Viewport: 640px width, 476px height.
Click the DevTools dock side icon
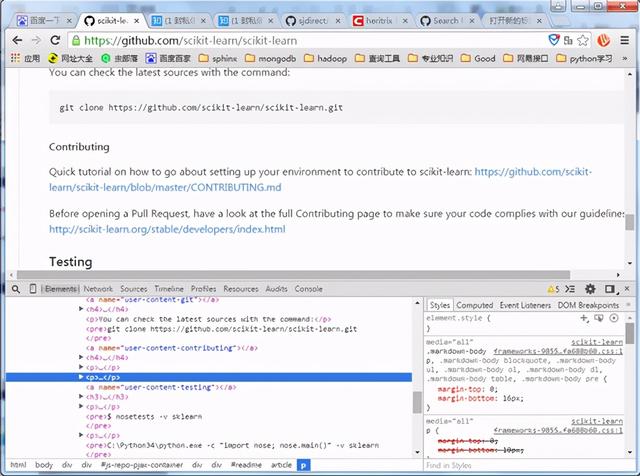coord(610,289)
